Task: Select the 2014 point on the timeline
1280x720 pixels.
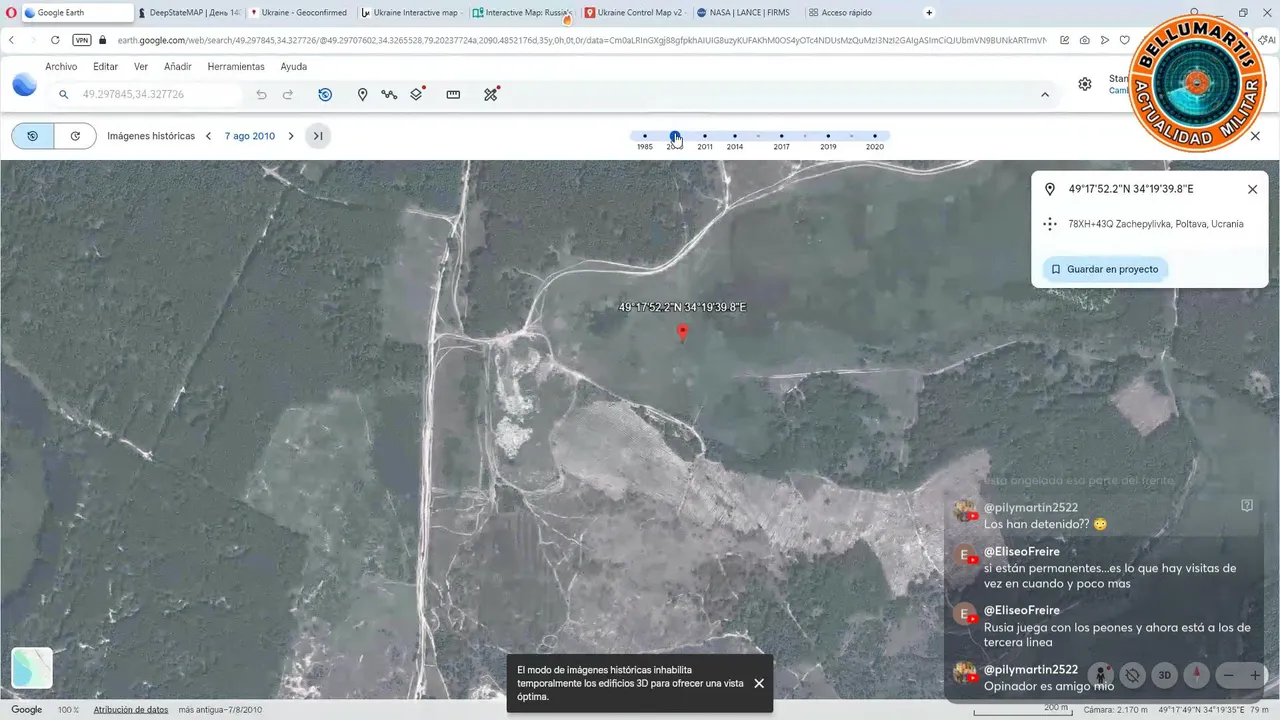Action: (735, 136)
